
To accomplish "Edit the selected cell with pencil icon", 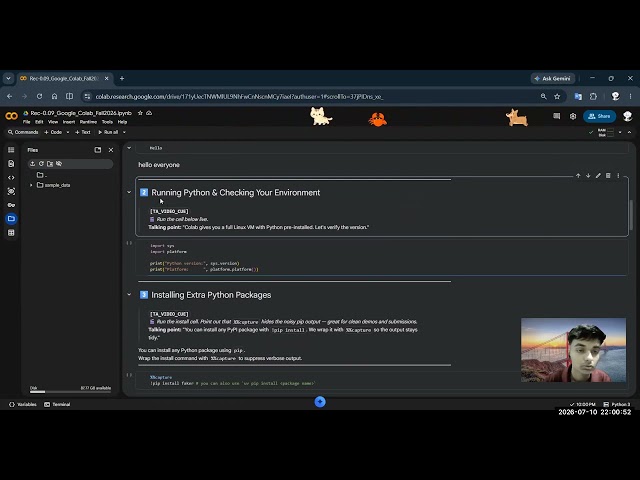I will pyautogui.click(x=598, y=176).
